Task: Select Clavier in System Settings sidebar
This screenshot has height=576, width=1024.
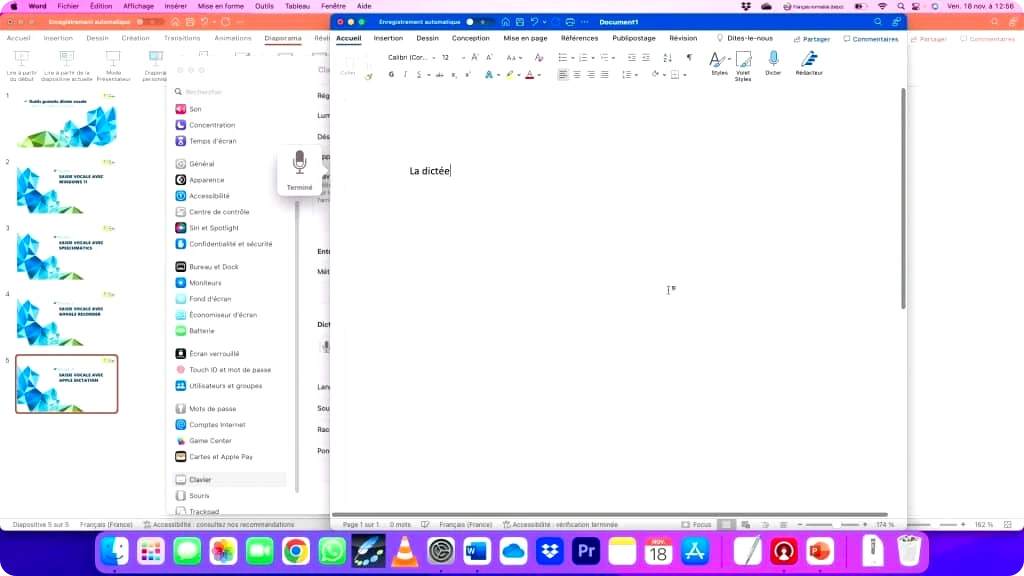Action: tap(230, 479)
